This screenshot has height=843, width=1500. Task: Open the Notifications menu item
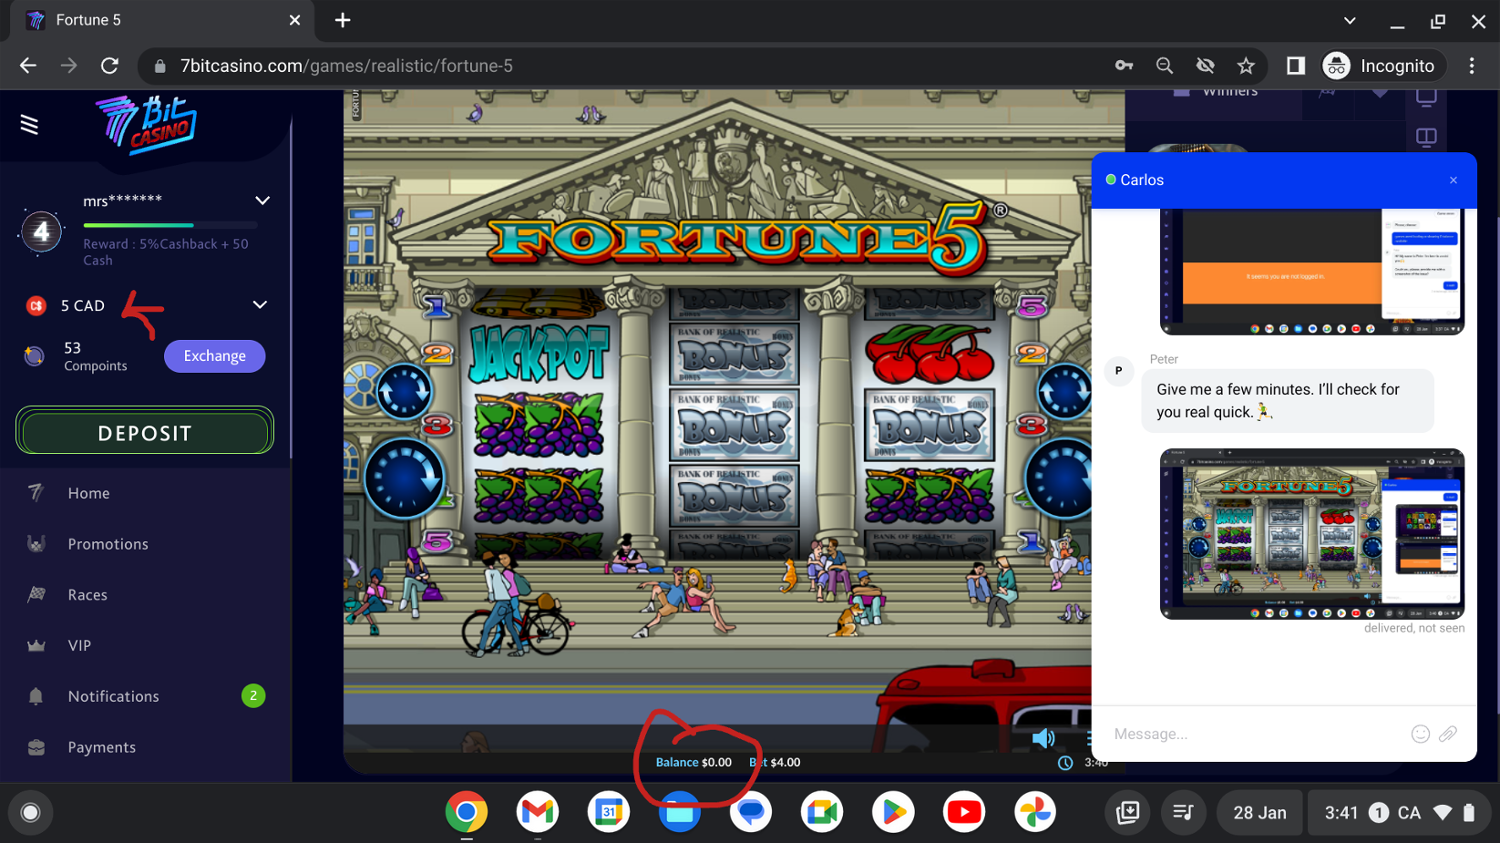tap(113, 696)
